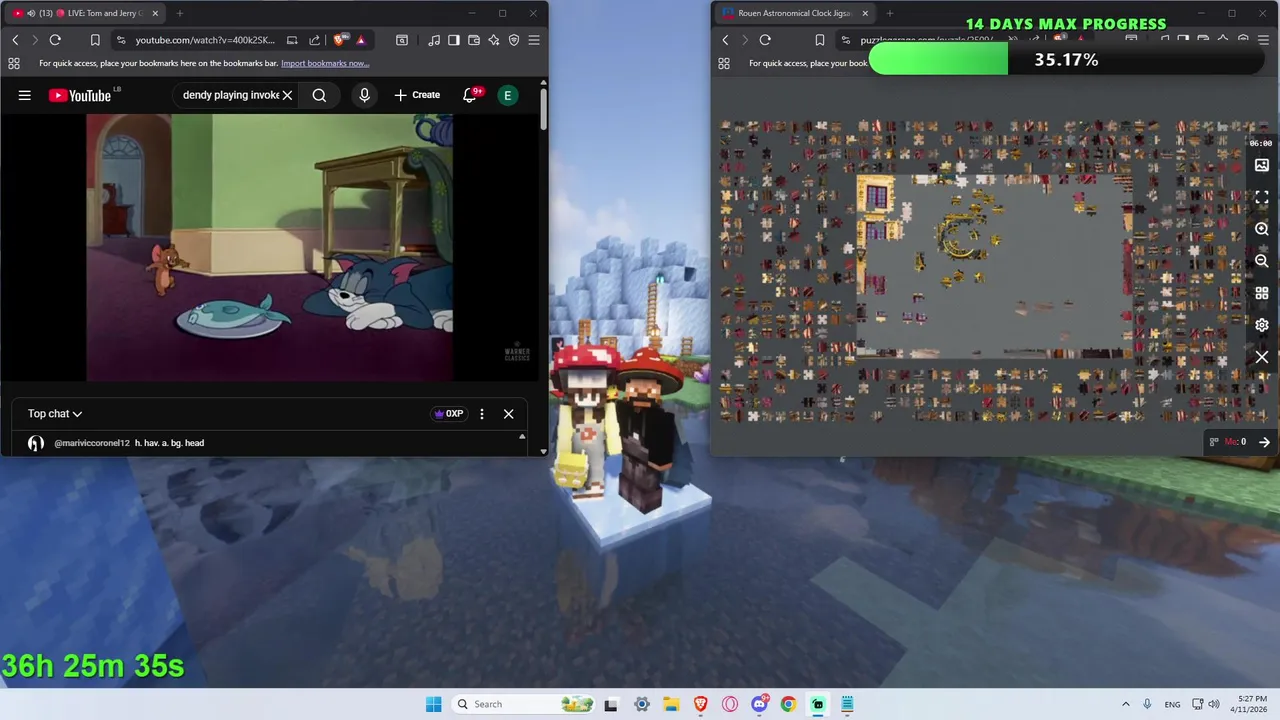The image size is (1280, 720).
Task: Open Brave Rewards triangle icon
Action: (361, 40)
